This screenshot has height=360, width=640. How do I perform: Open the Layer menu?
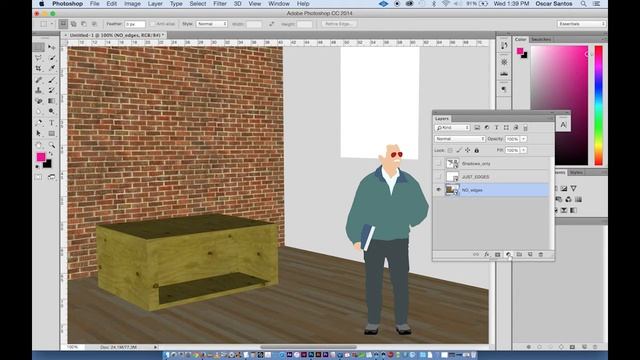coord(155,4)
